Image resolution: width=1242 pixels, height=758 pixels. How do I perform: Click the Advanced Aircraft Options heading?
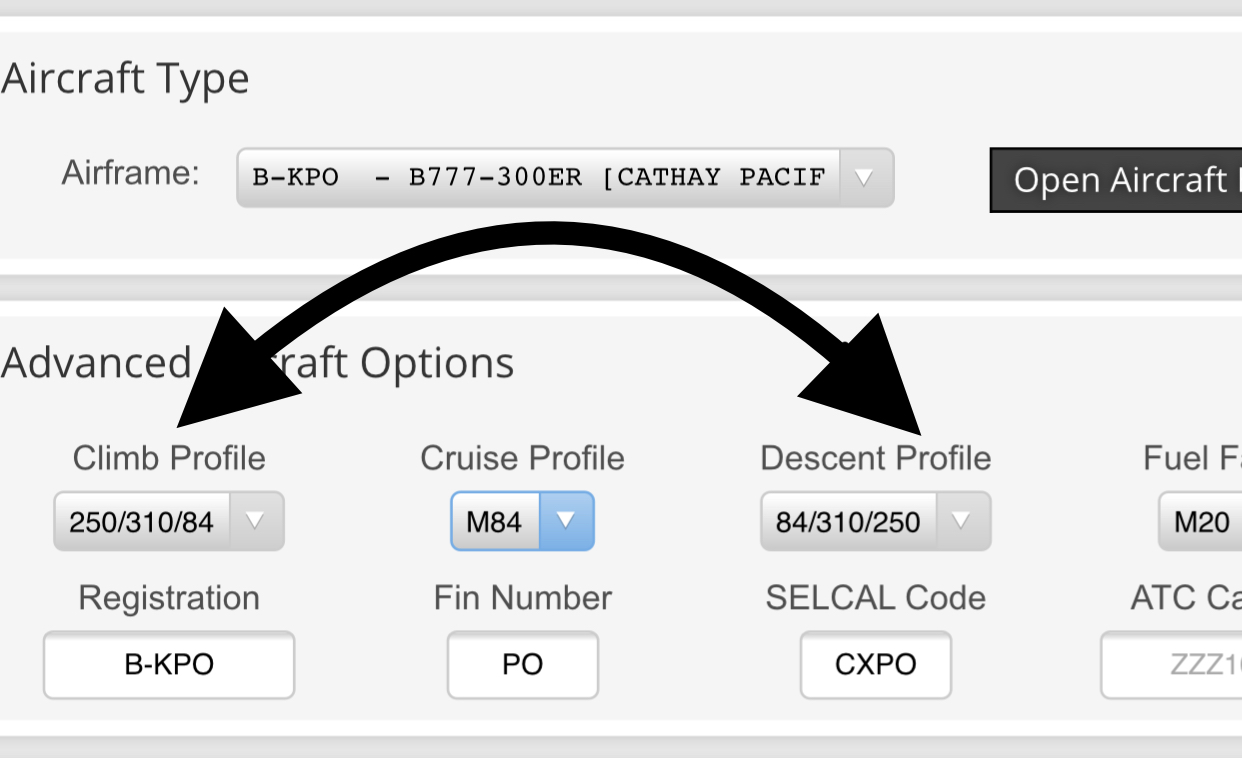(x=258, y=363)
